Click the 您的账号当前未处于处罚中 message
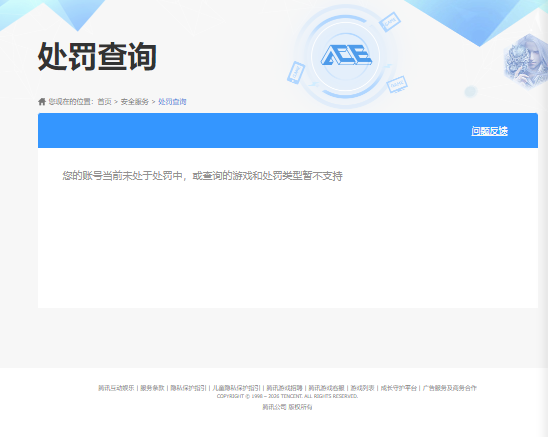 [x=202, y=175]
